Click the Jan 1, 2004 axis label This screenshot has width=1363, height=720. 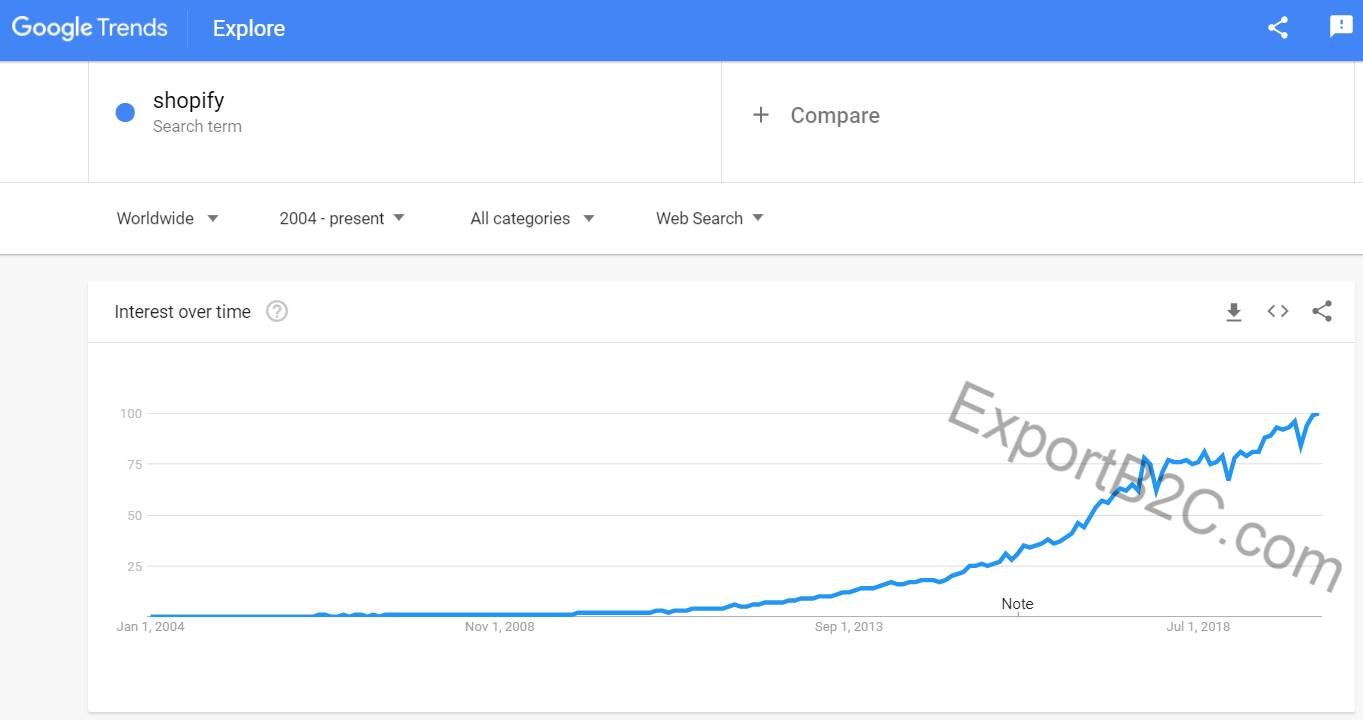pyautogui.click(x=151, y=627)
